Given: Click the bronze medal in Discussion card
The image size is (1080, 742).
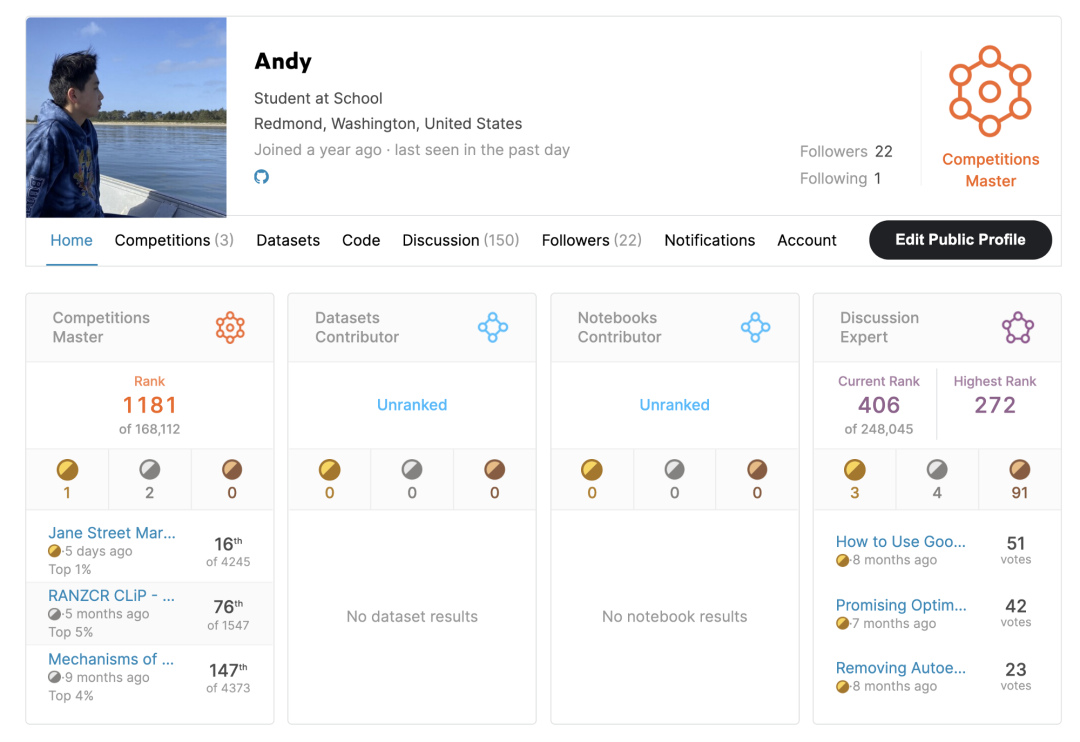Looking at the screenshot, I should [1019, 470].
